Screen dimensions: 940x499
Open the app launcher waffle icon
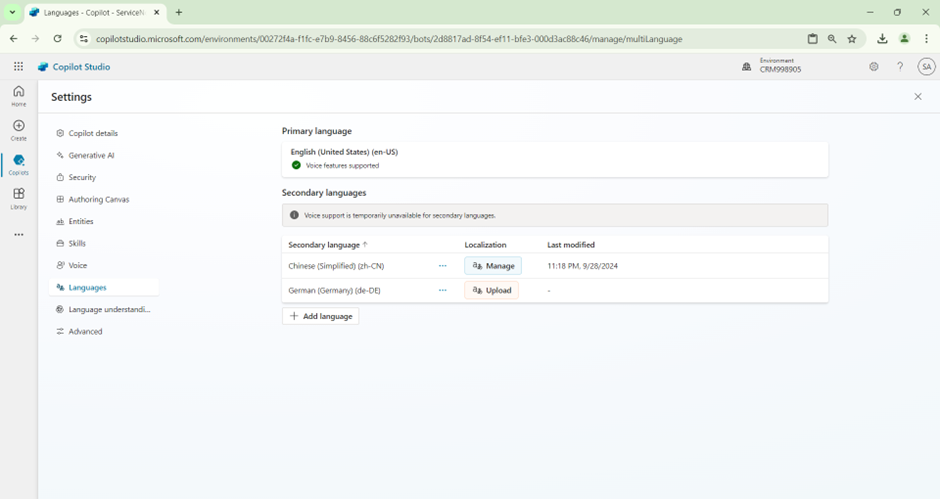point(18,67)
